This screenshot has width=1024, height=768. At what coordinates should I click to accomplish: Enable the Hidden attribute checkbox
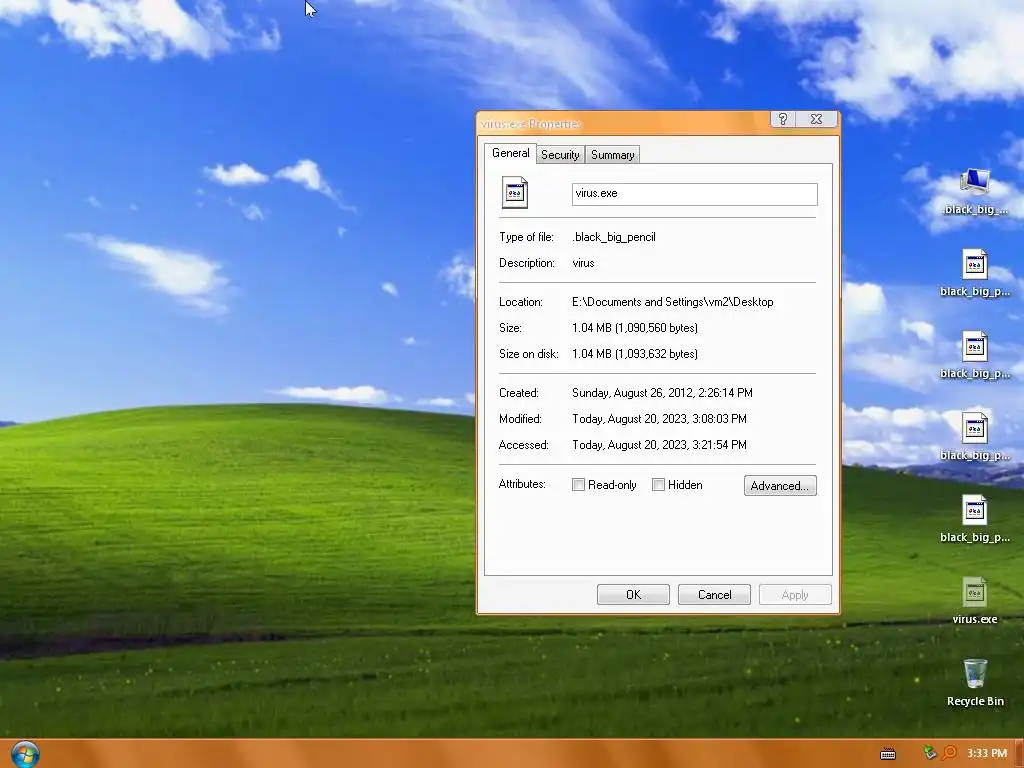(658, 485)
